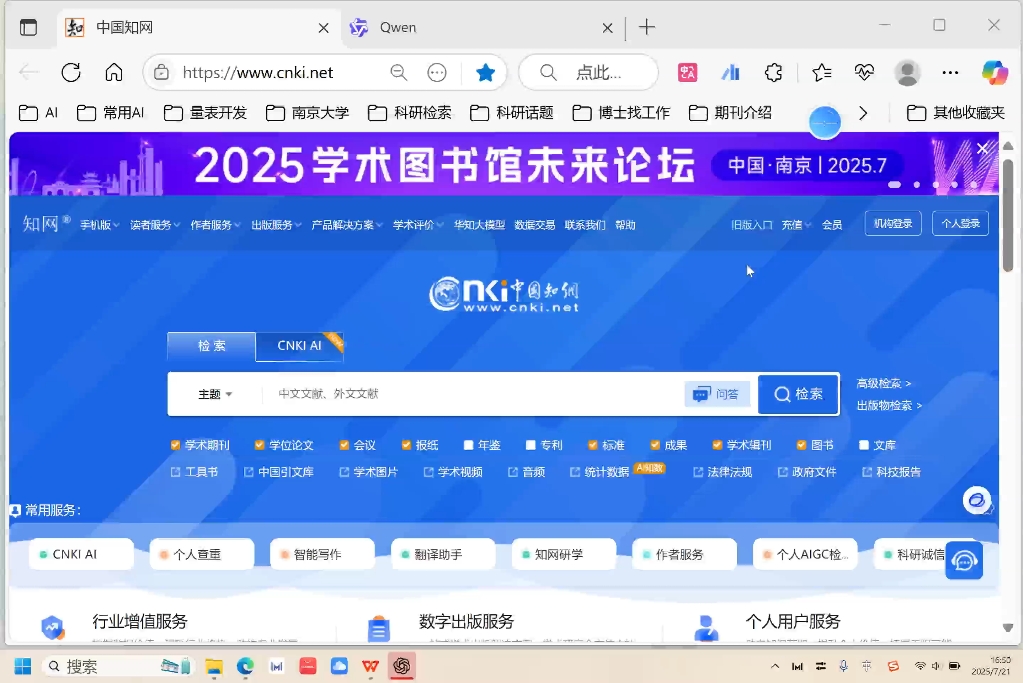
Task: Open File Explorer from taskbar
Action: pos(213,666)
